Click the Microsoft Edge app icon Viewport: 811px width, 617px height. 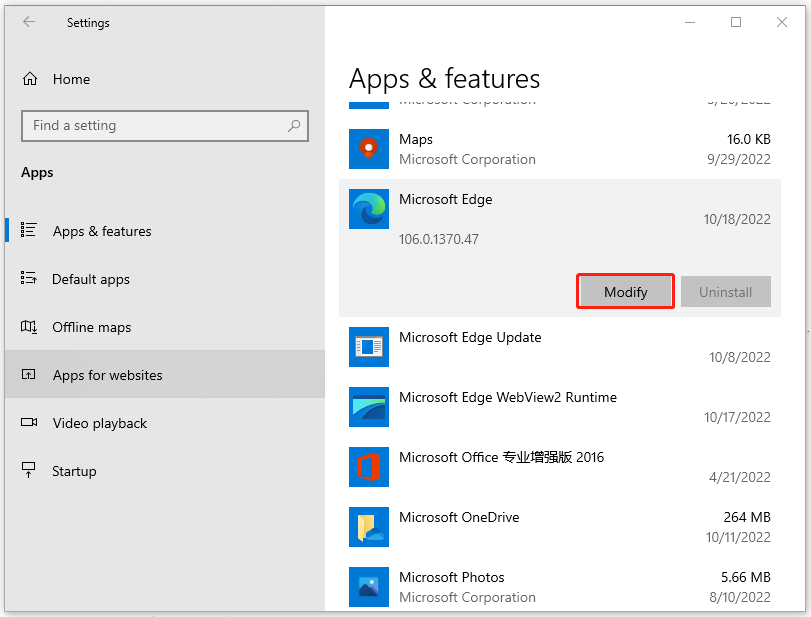pos(369,209)
